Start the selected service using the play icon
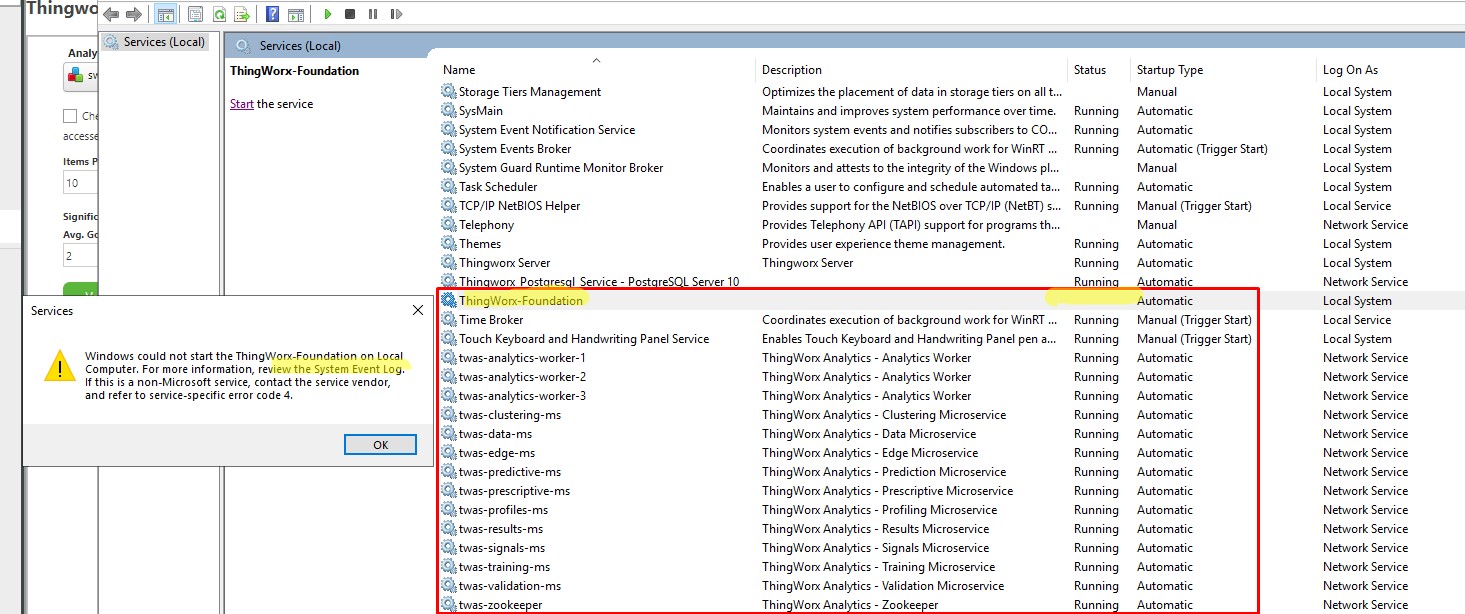Screen dimensions: 1465x614 [x=328, y=14]
